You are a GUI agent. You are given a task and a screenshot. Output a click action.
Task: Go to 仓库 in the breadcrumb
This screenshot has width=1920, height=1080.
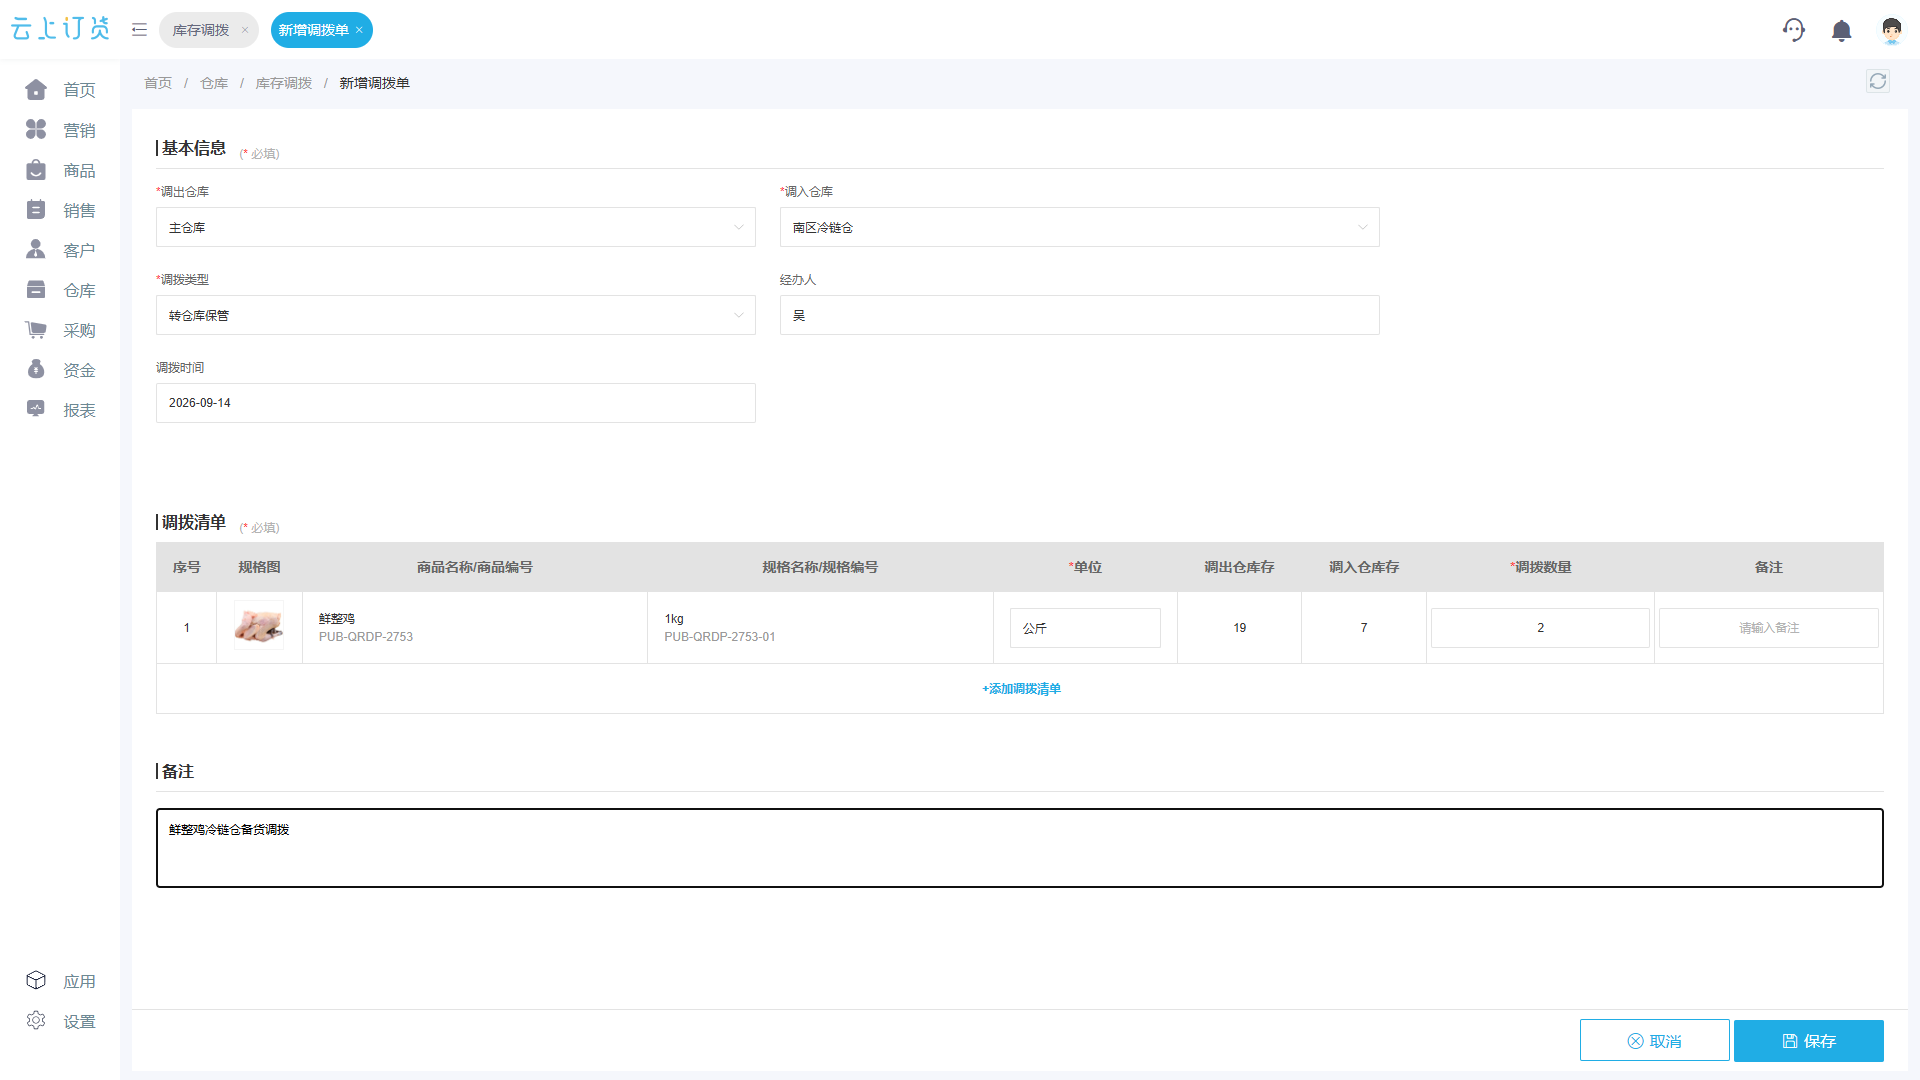[214, 83]
